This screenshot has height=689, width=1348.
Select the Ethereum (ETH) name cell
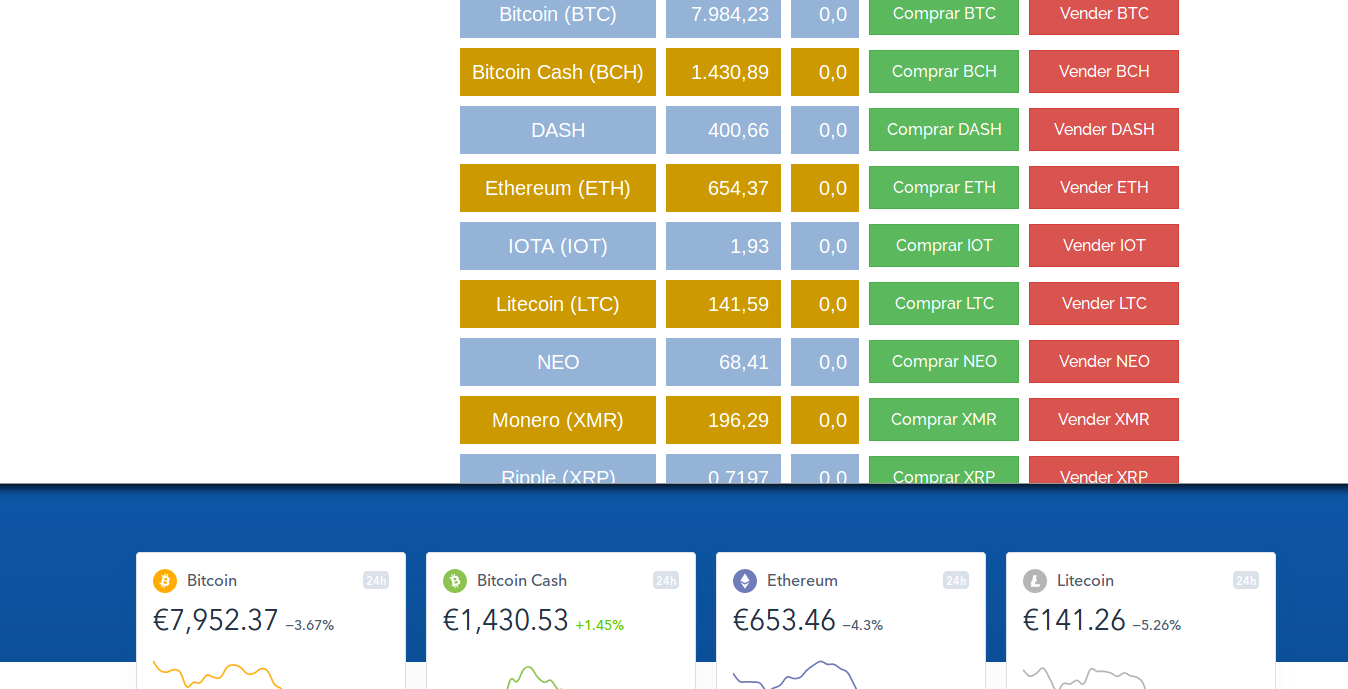[x=558, y=188]
